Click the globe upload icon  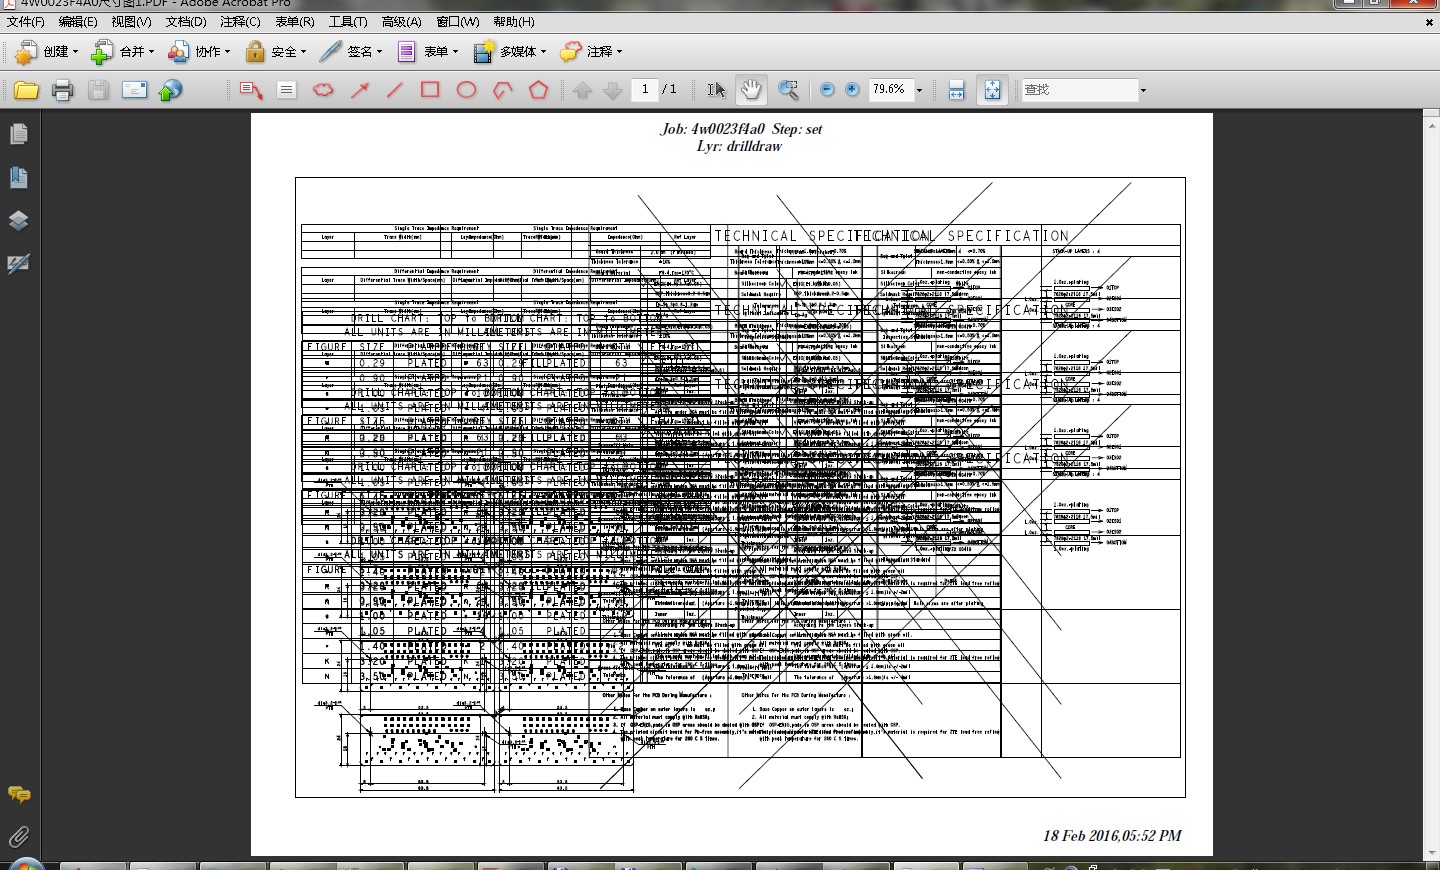(x=171, y=90)
